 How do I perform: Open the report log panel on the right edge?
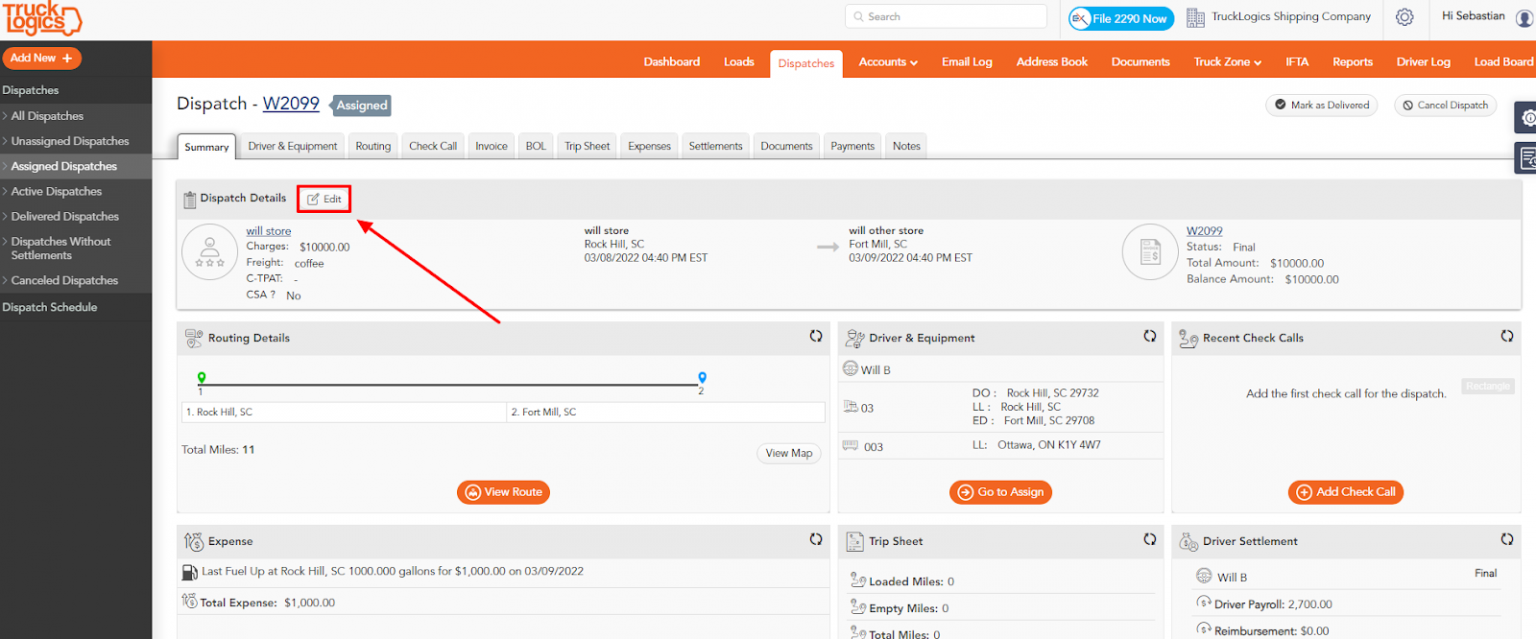point(1528,158)
